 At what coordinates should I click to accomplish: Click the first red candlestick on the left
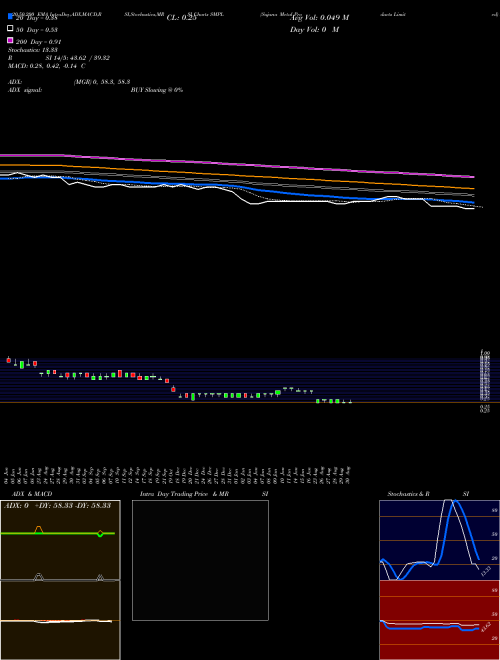pos(8,360)
